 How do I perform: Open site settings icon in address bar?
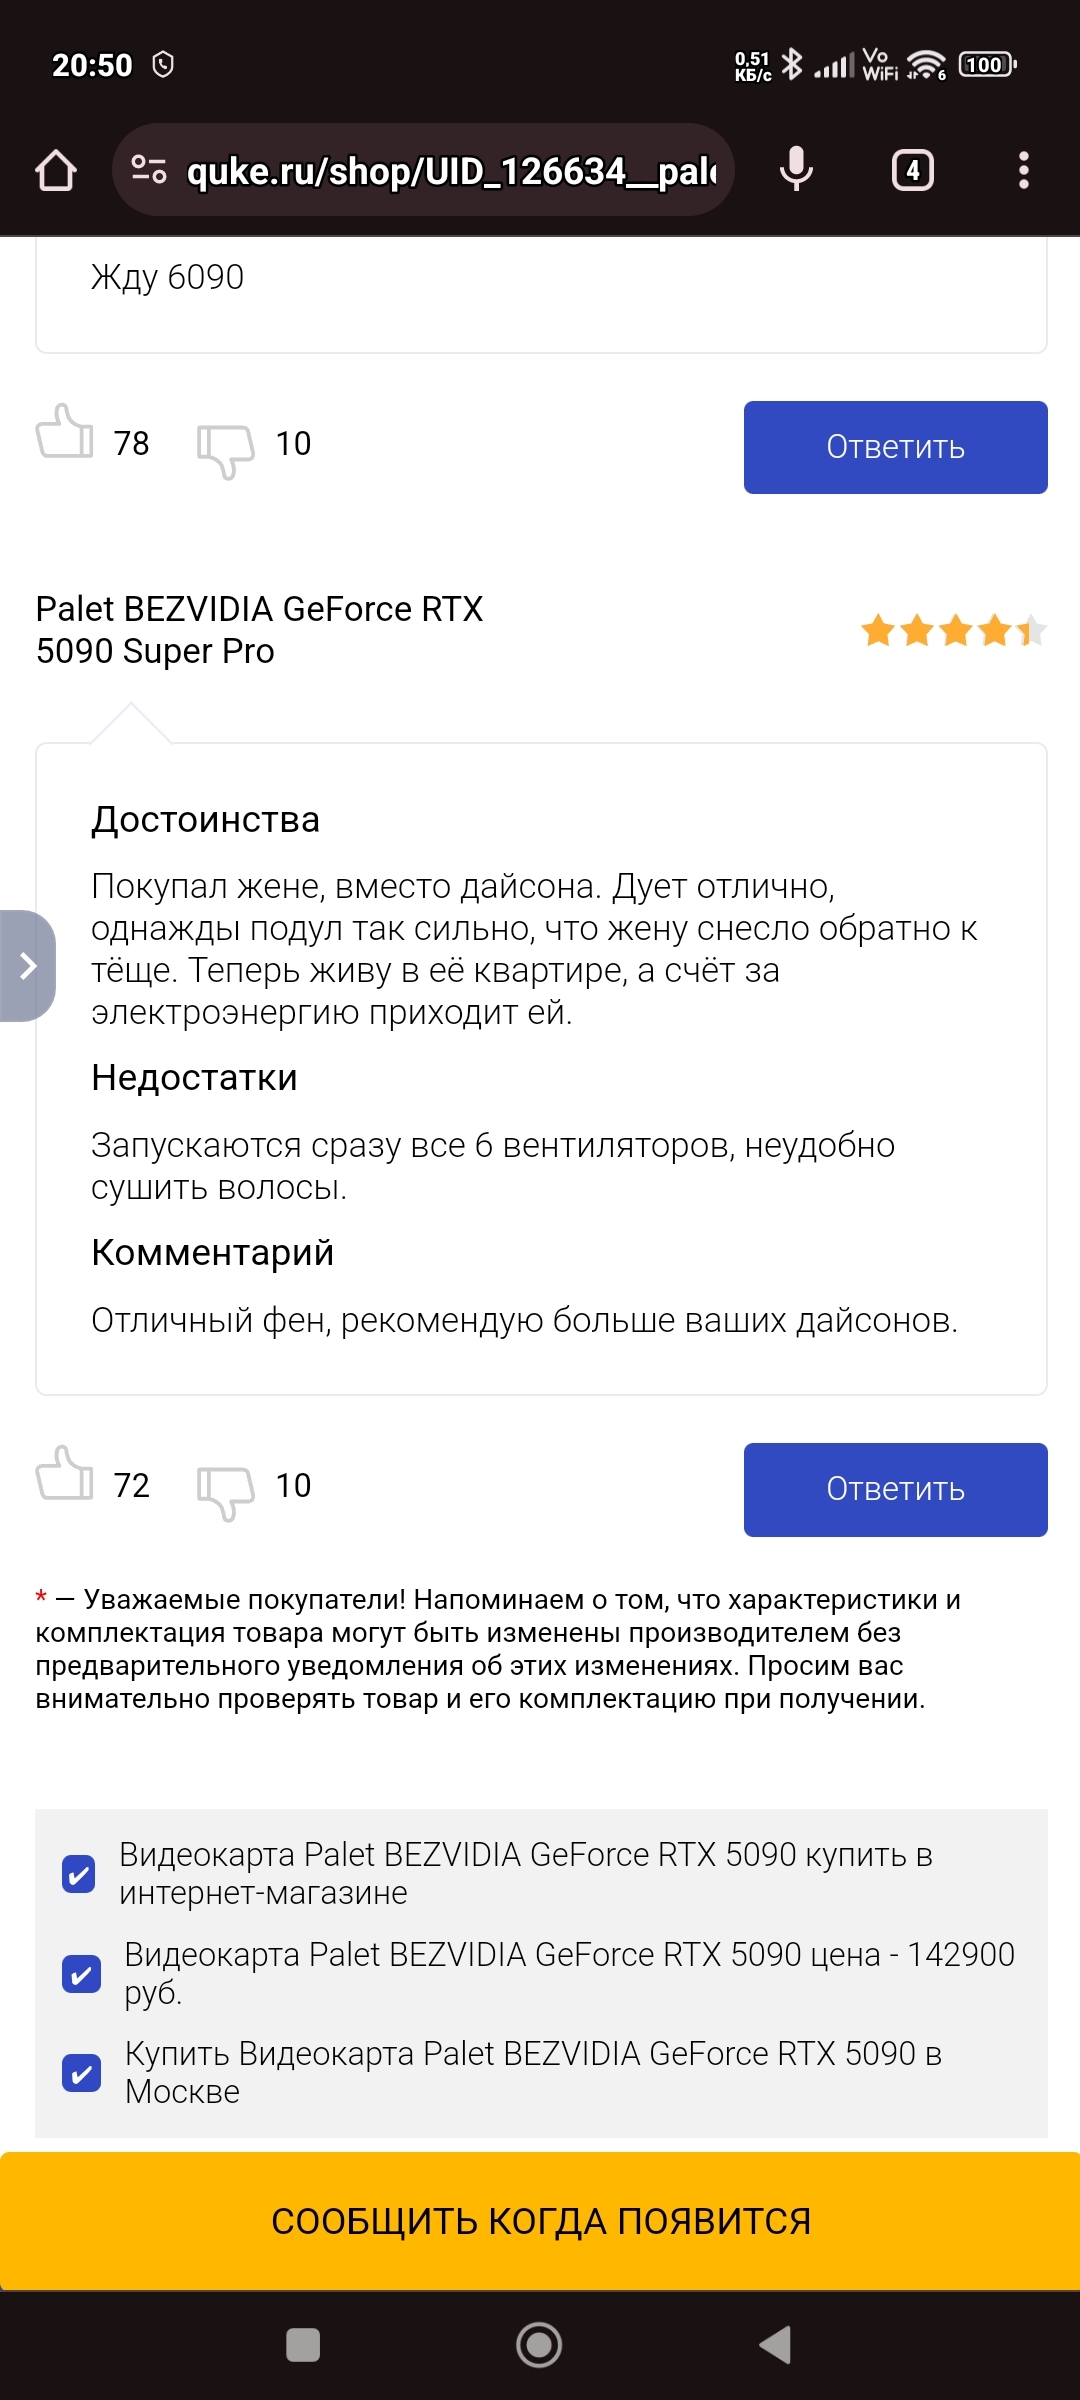point(149,170)
